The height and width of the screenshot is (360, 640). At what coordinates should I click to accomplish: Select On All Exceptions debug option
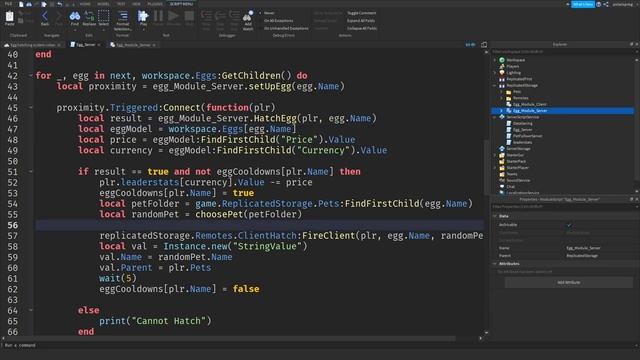click(278, 20)
